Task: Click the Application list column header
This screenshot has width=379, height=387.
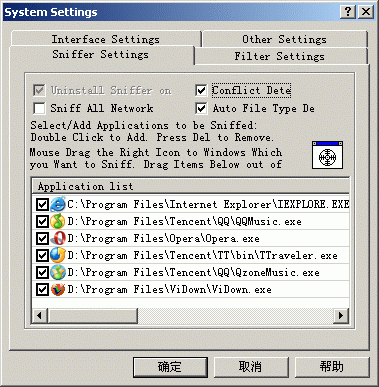Action: 190,186
